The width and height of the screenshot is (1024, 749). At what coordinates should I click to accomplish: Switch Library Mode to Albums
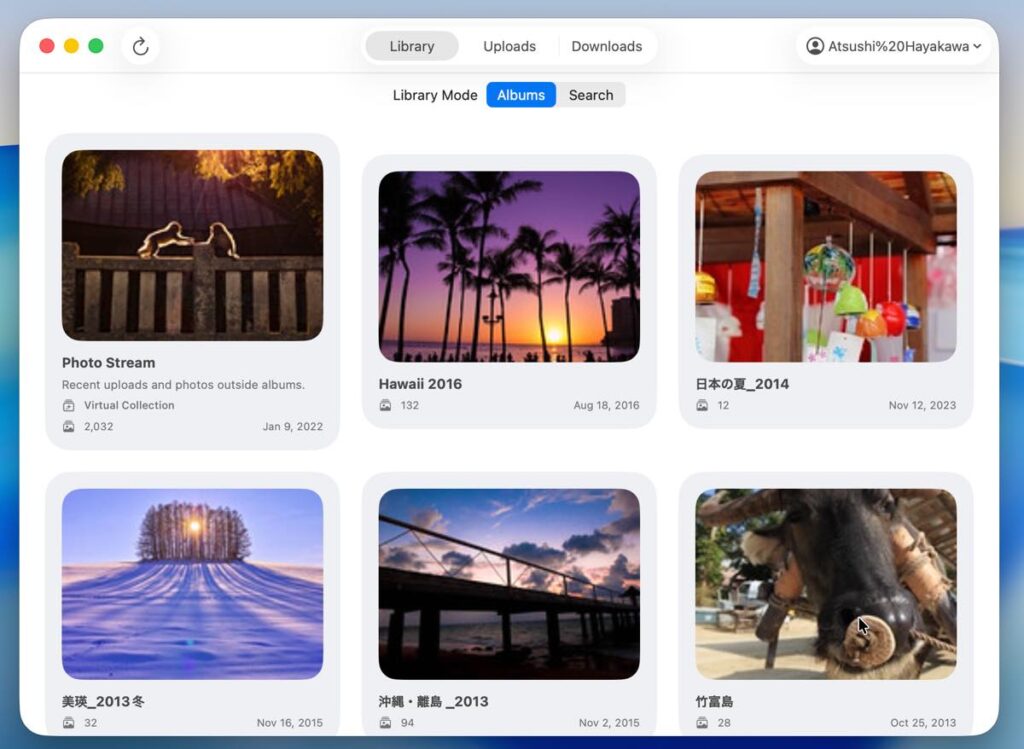(x=521, y=95)
